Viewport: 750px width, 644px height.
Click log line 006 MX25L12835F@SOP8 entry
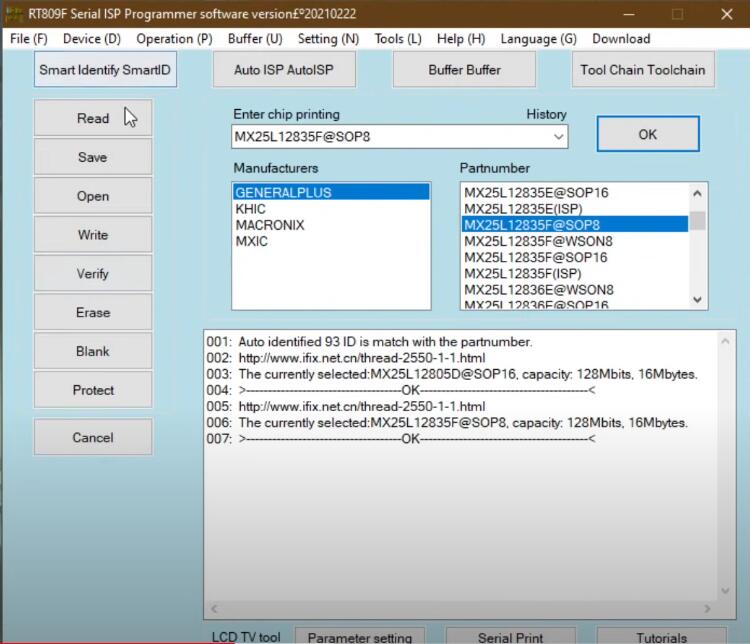click(463, 422)
